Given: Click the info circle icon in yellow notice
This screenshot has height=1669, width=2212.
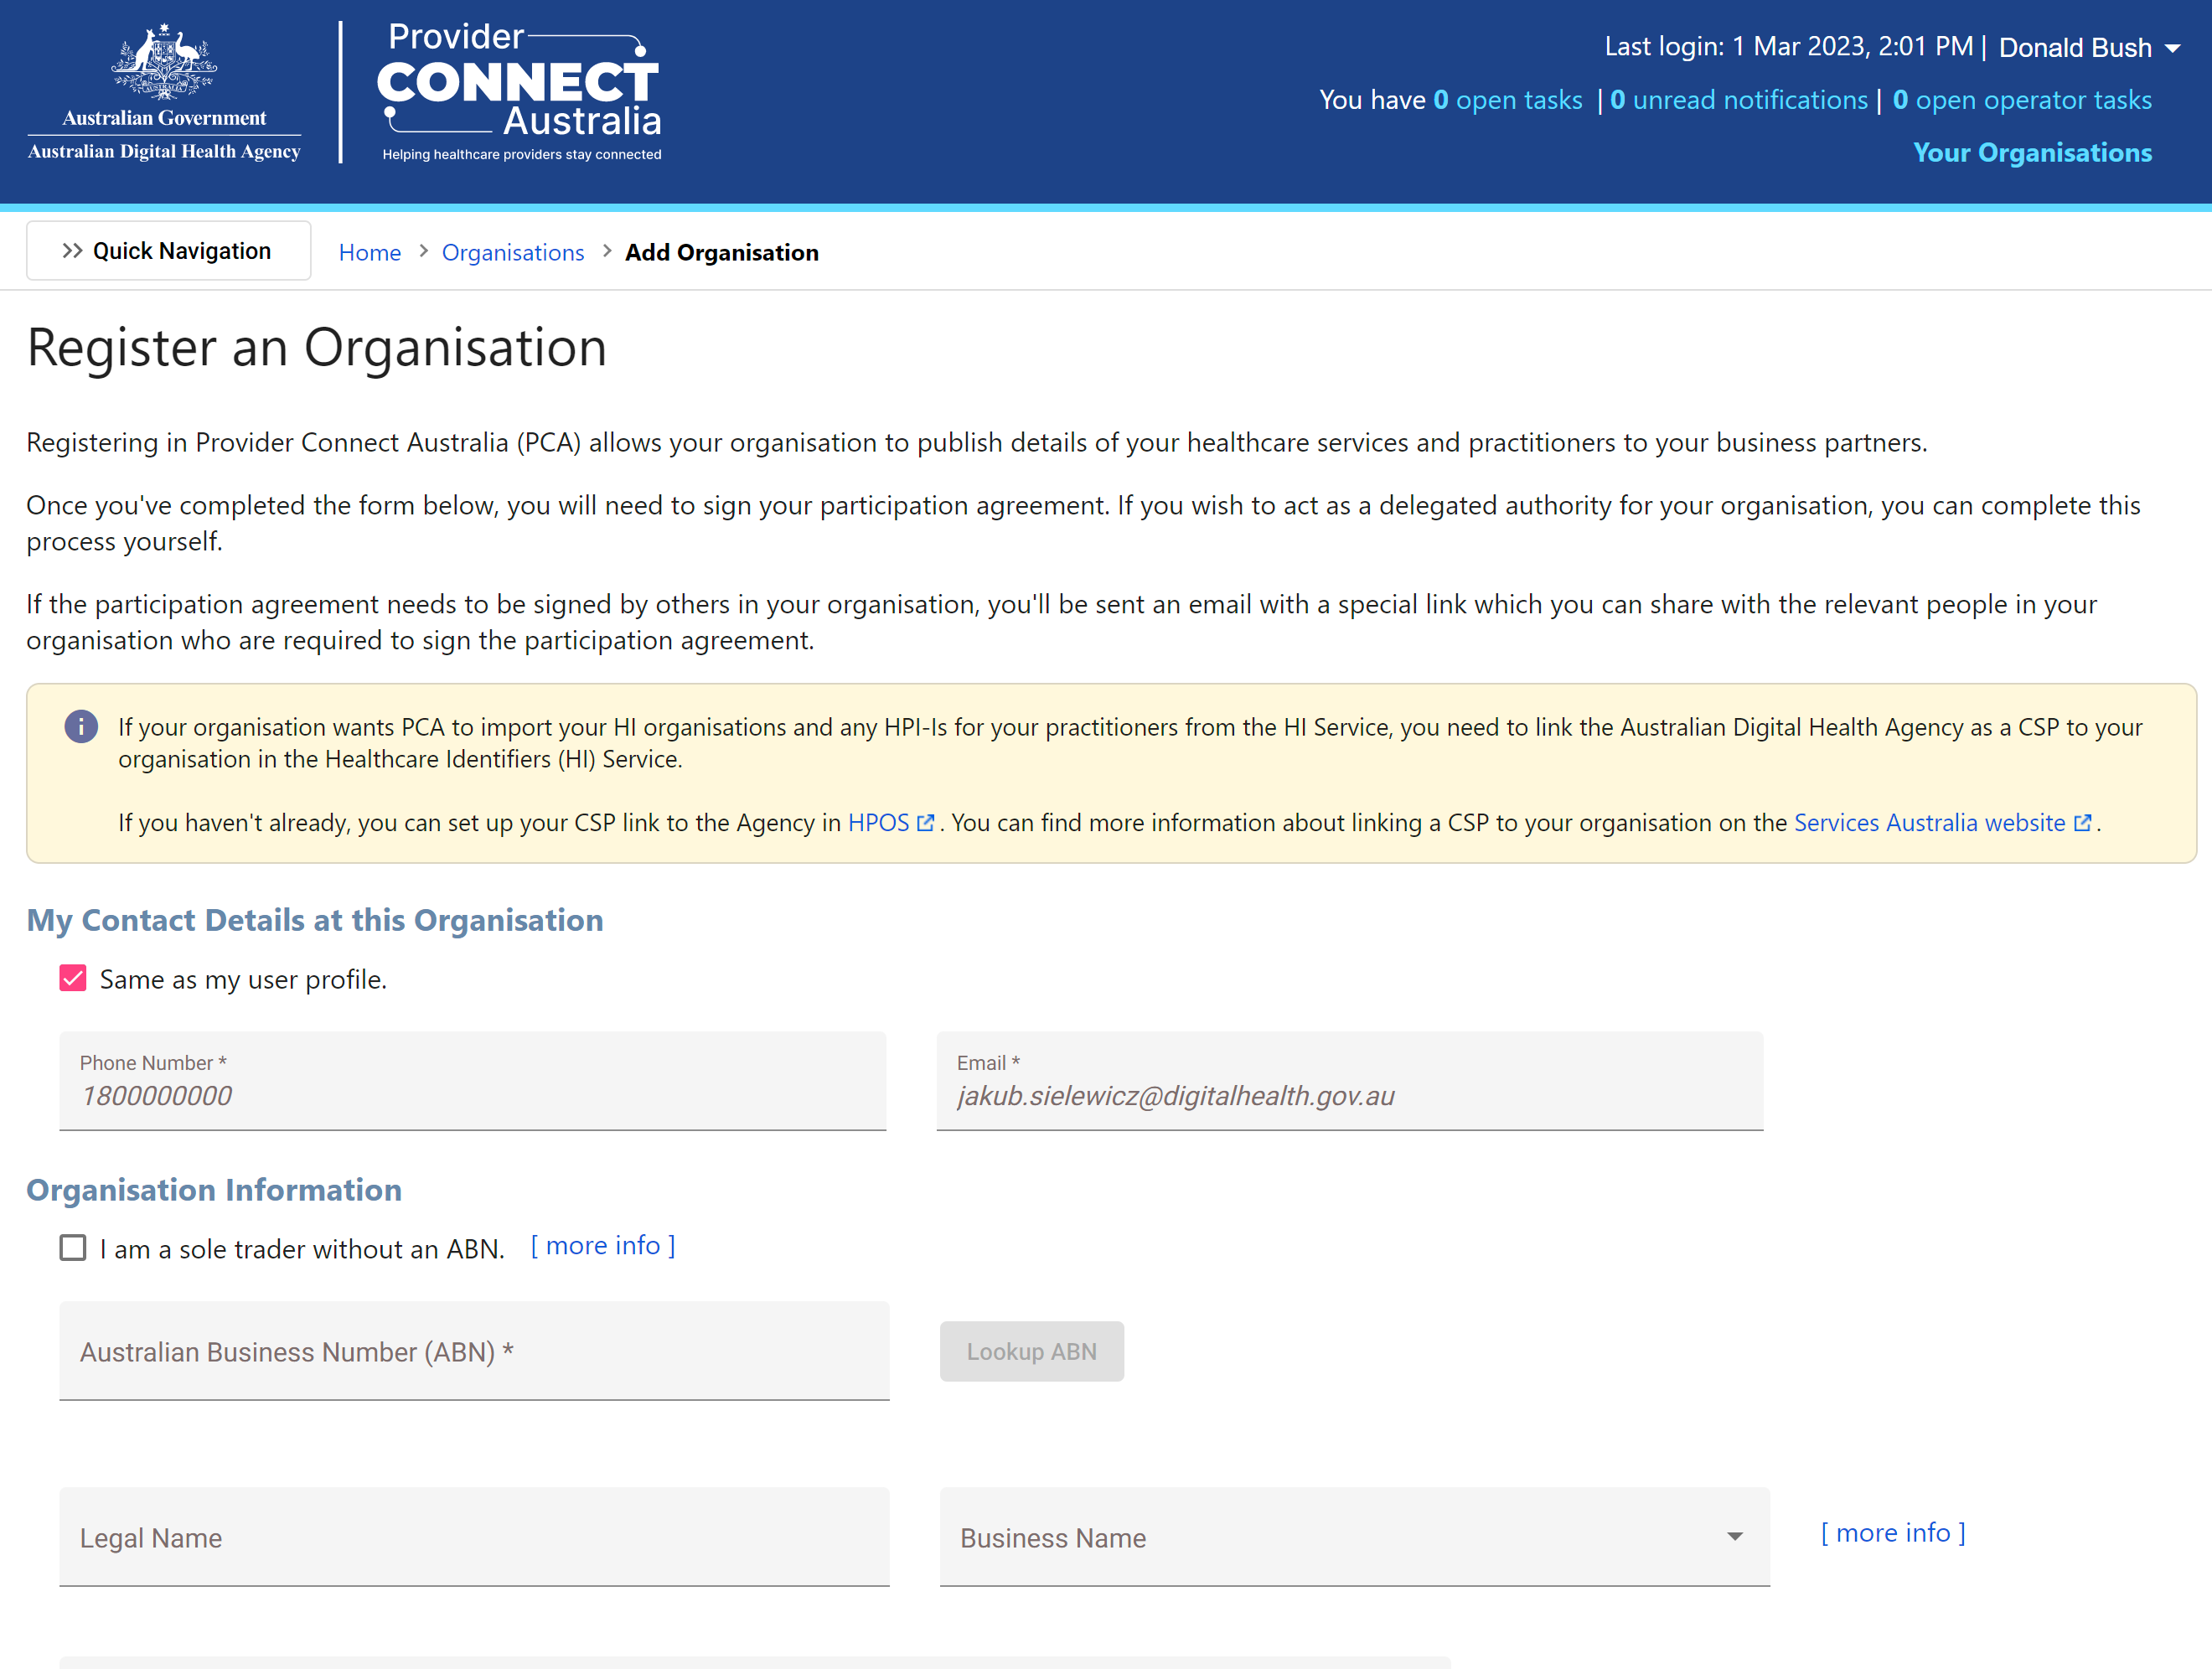Looking at the screenshot, I should [x=81, y=726].
